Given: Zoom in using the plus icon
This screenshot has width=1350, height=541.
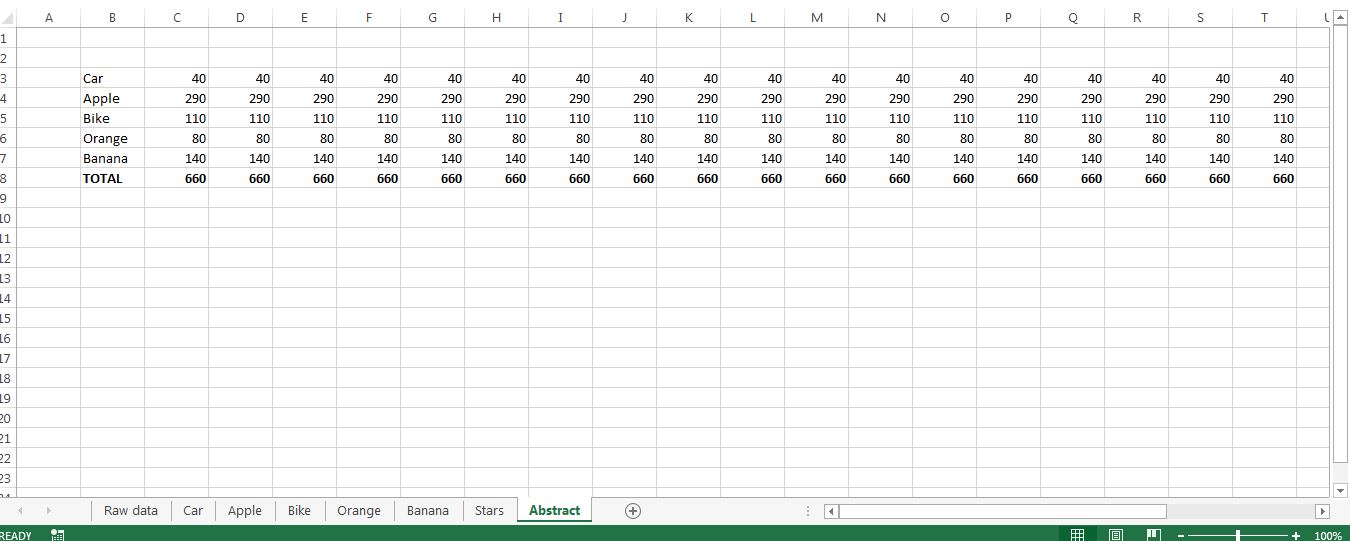Looking at the screenshot, I should point(1297,536).
